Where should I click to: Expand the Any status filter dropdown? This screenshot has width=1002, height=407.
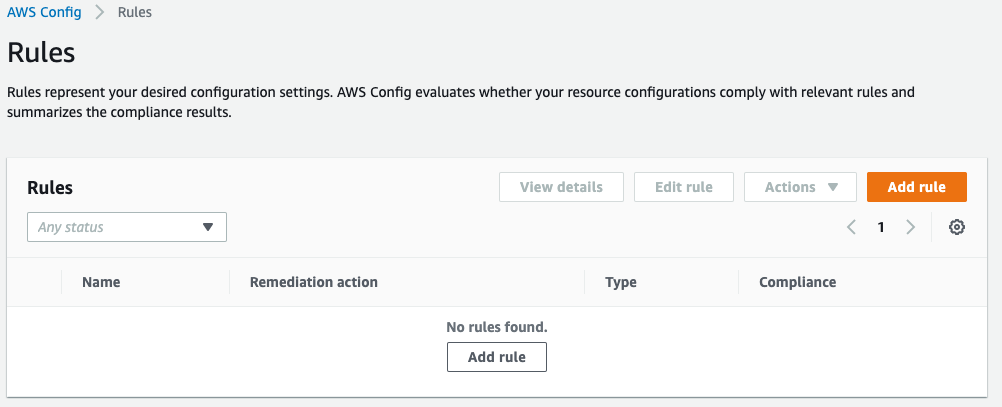tap(127, 227)
